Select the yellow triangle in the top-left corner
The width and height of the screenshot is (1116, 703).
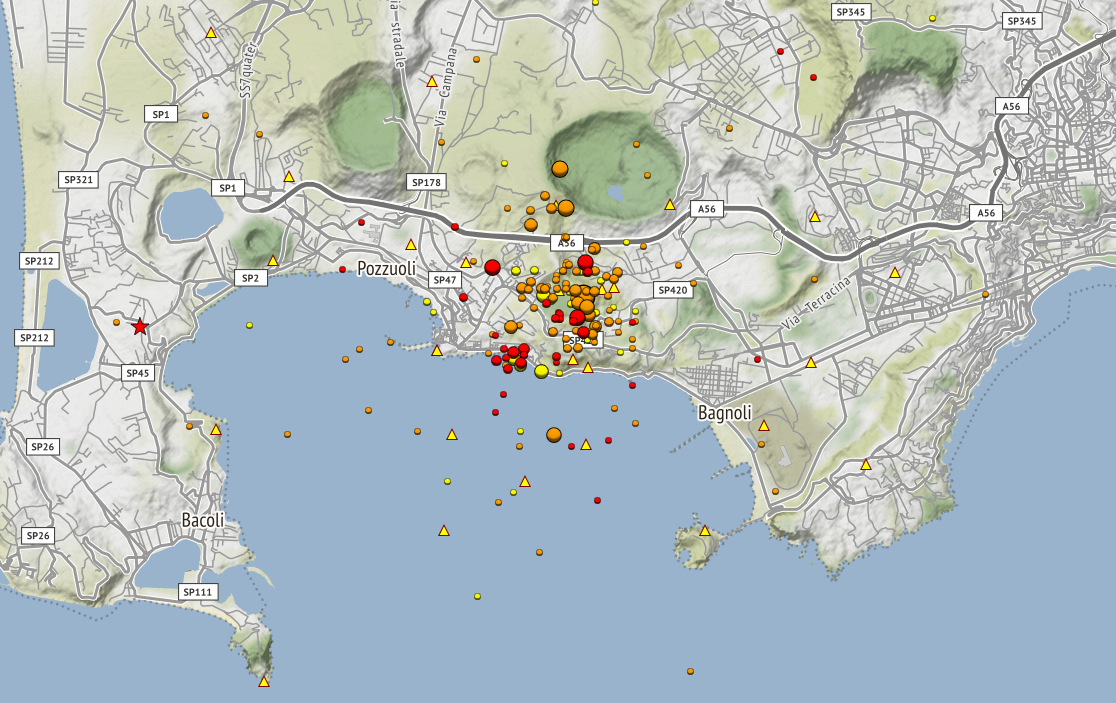coord(211,33)
